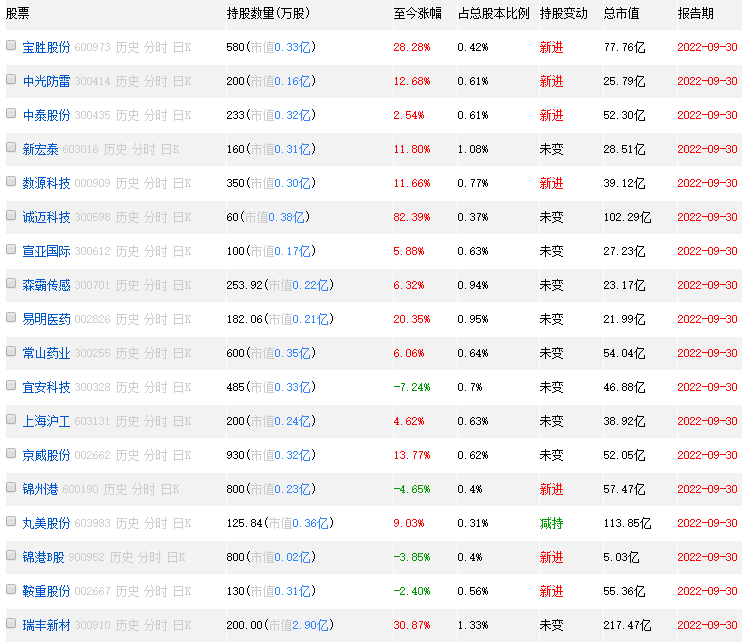The width and height of the screenshot is (748, 644).
Task: Check the box for 常山药业
Action: (11, 351)
